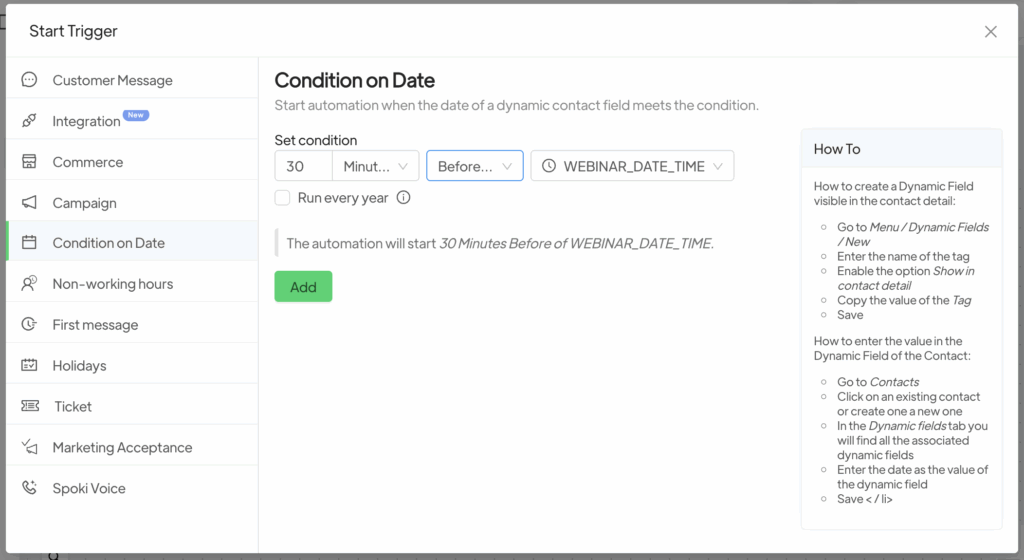This screenshot has width=1024, height=560.
Task: Click the Non-working hours person icon
Action: 29,284
